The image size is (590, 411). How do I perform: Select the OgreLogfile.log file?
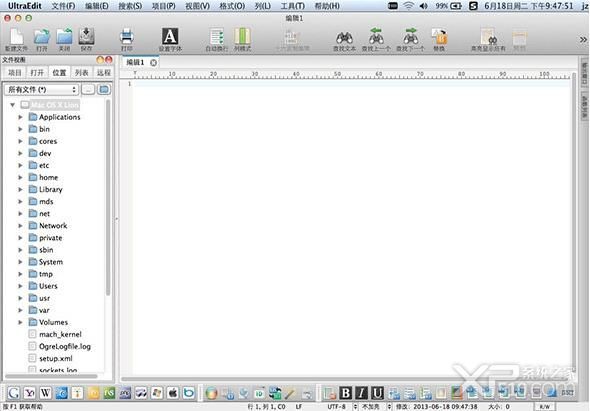point(65,346)
